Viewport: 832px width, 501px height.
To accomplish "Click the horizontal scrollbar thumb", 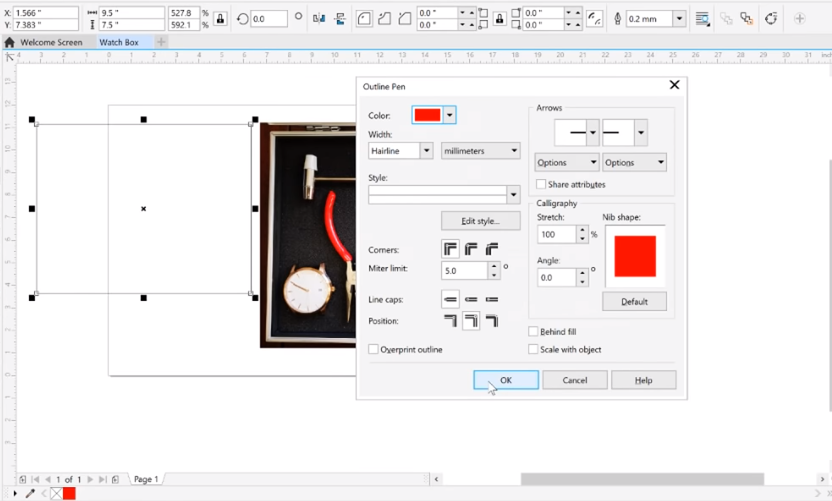I will (642, 479).
